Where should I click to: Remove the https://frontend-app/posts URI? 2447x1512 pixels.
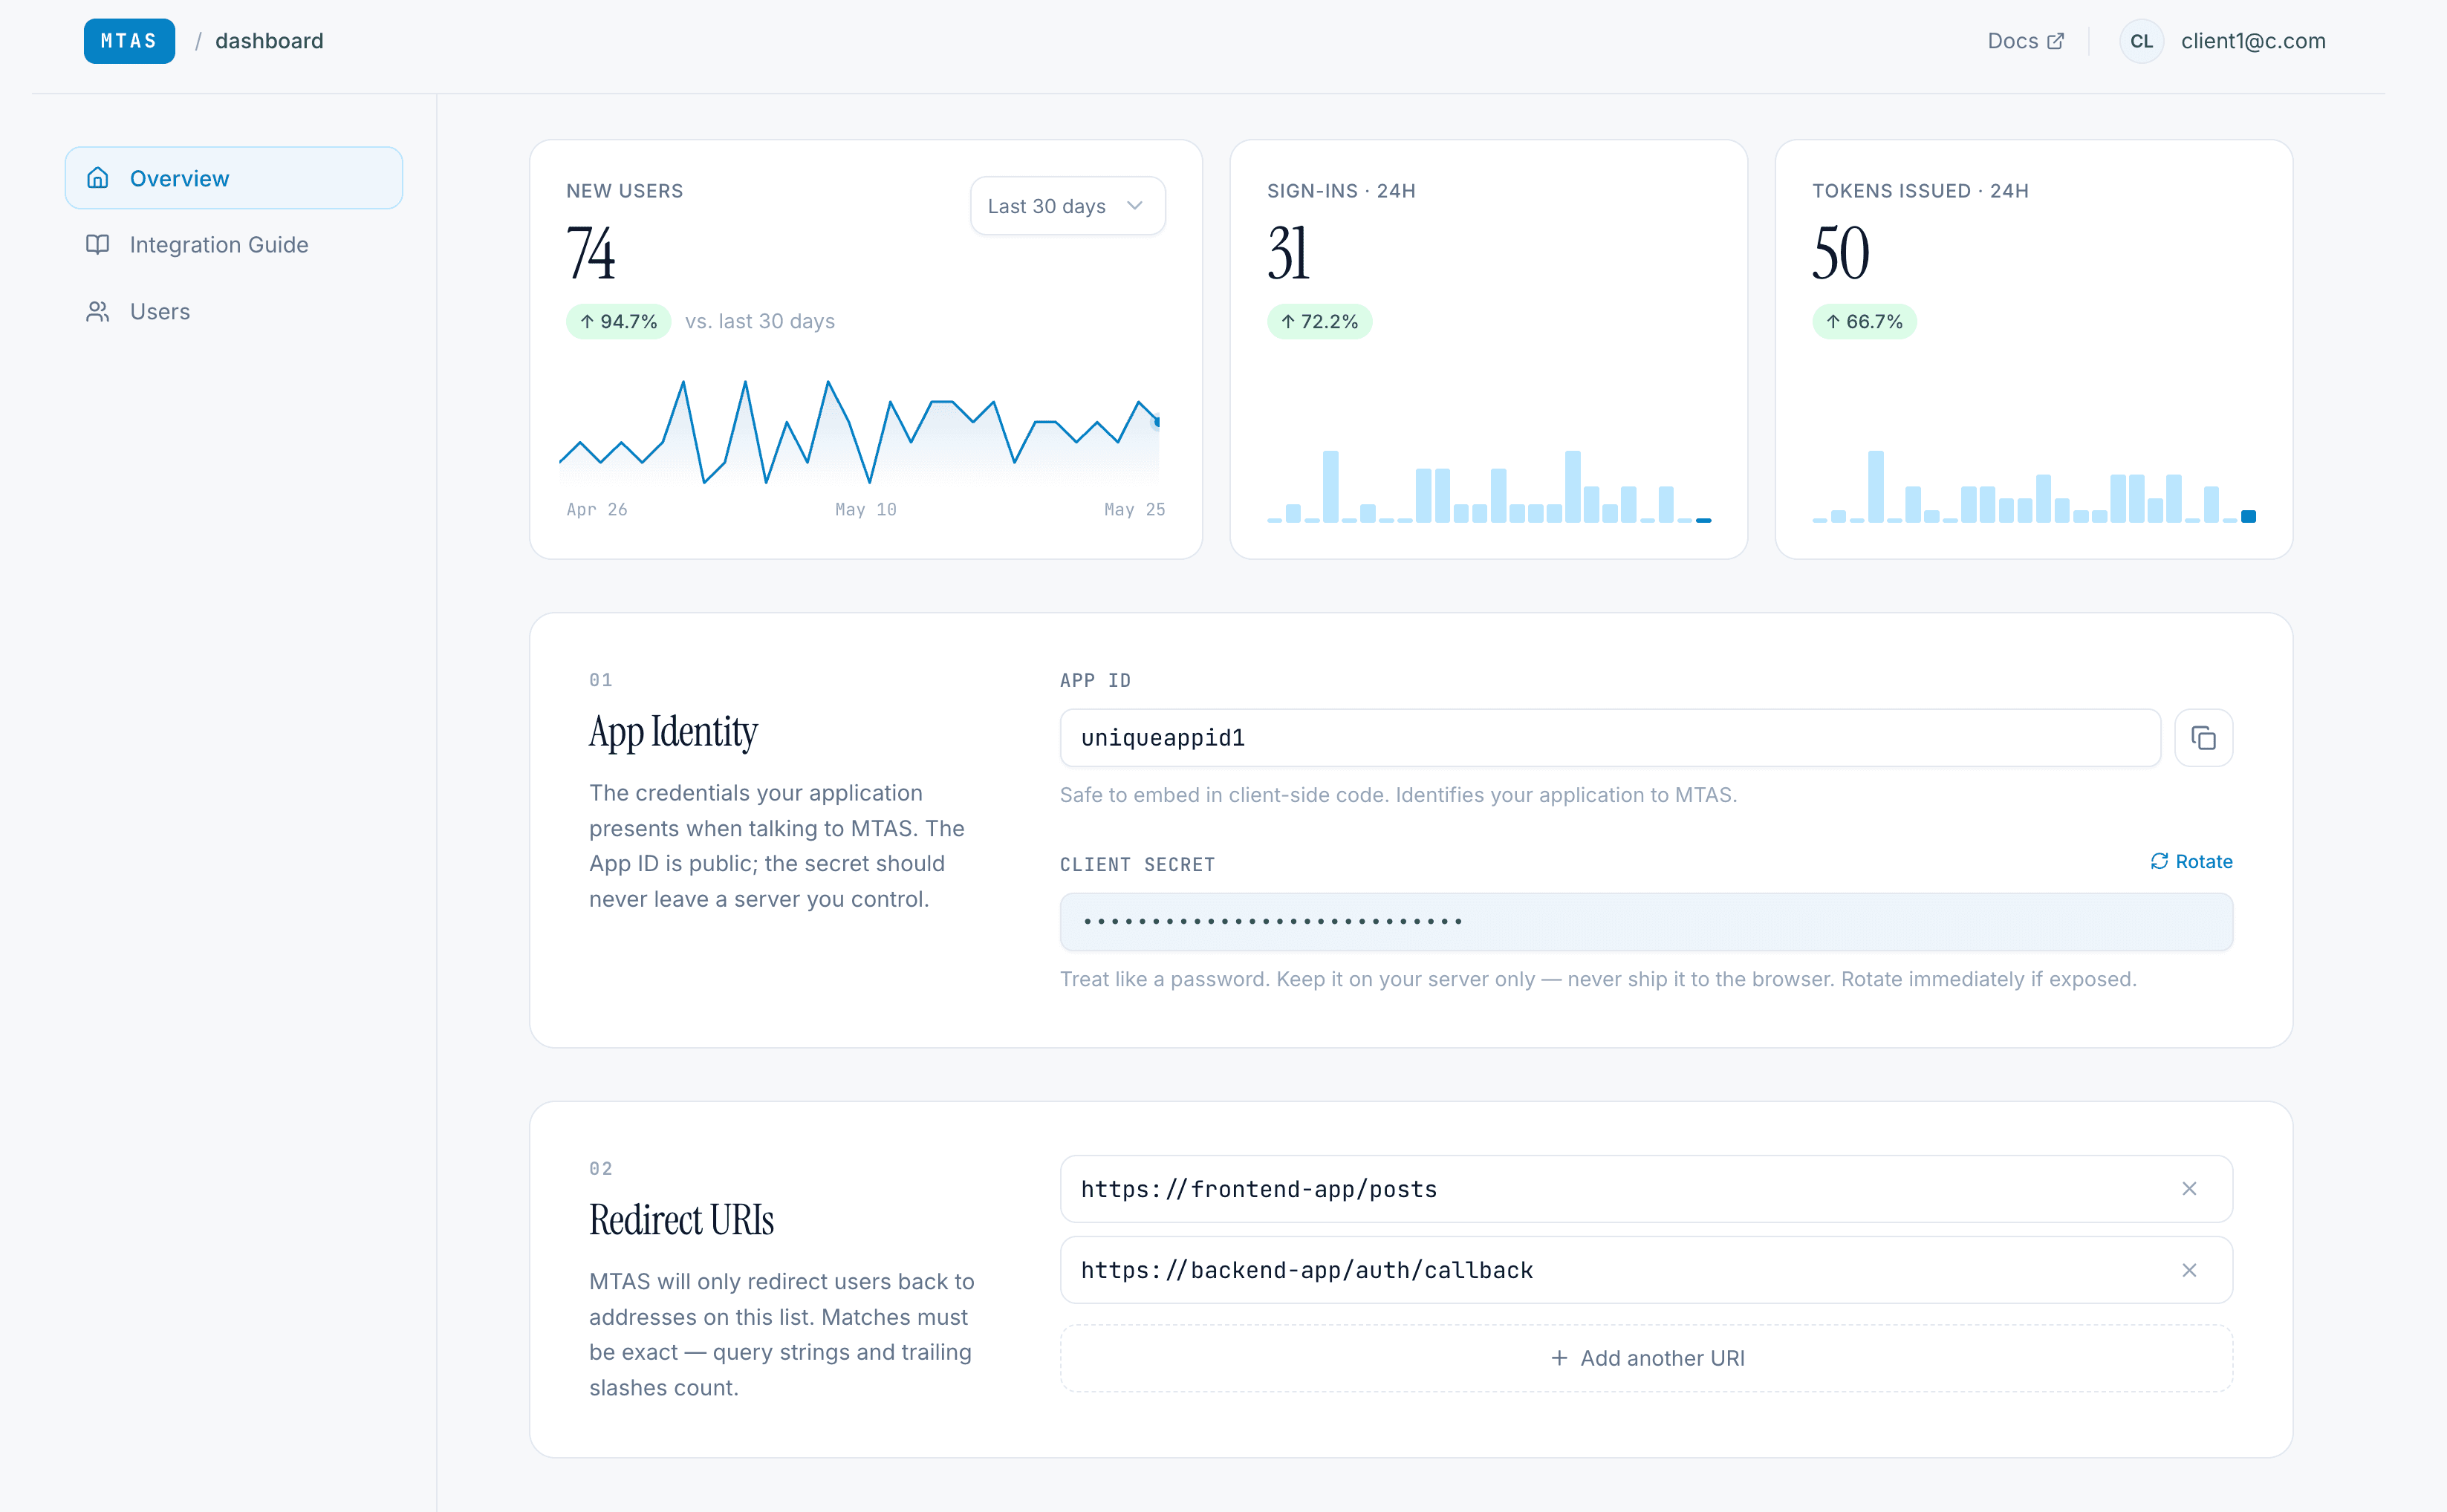tap(2189, 1189)
